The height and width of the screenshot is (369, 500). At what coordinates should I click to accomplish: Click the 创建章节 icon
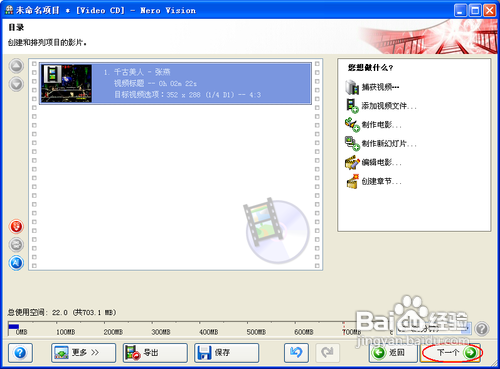pyautogui.click(x=352, y=181)
